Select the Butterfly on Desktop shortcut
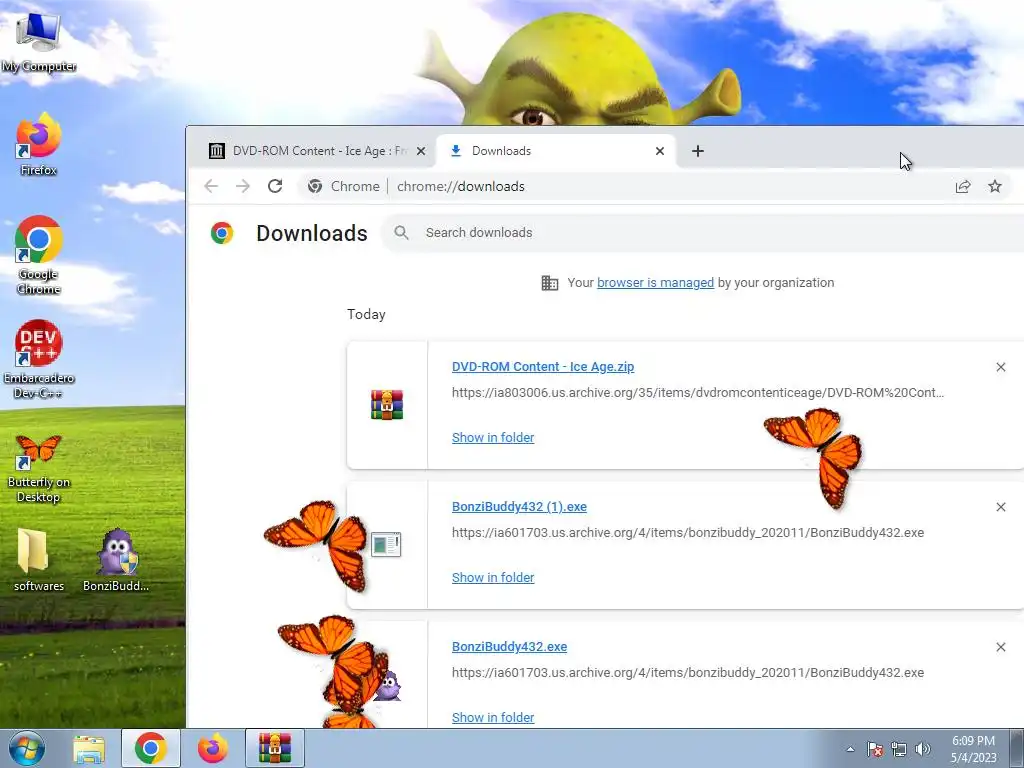This screenshot has width=1024, height=768. coord(38,468)
